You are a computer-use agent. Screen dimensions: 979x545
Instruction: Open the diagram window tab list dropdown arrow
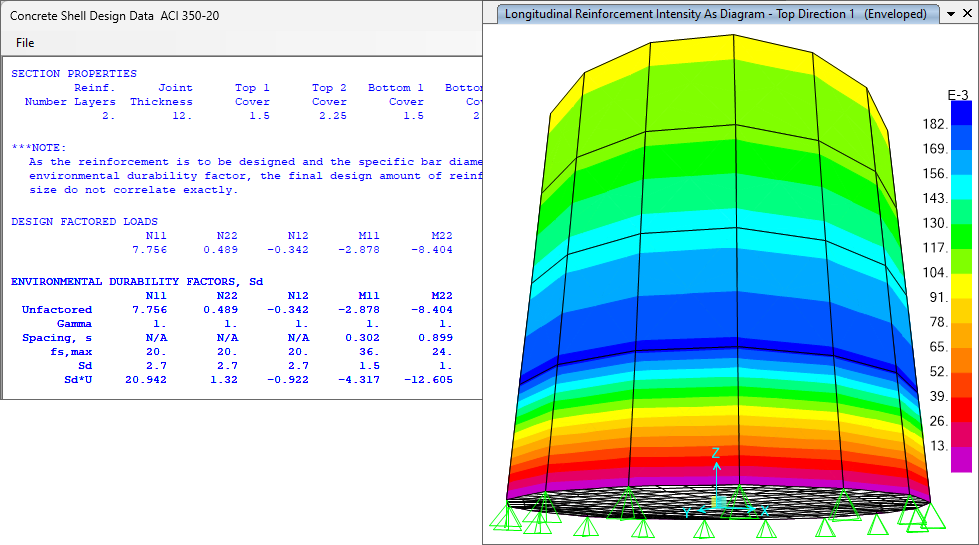pos(949,15)
